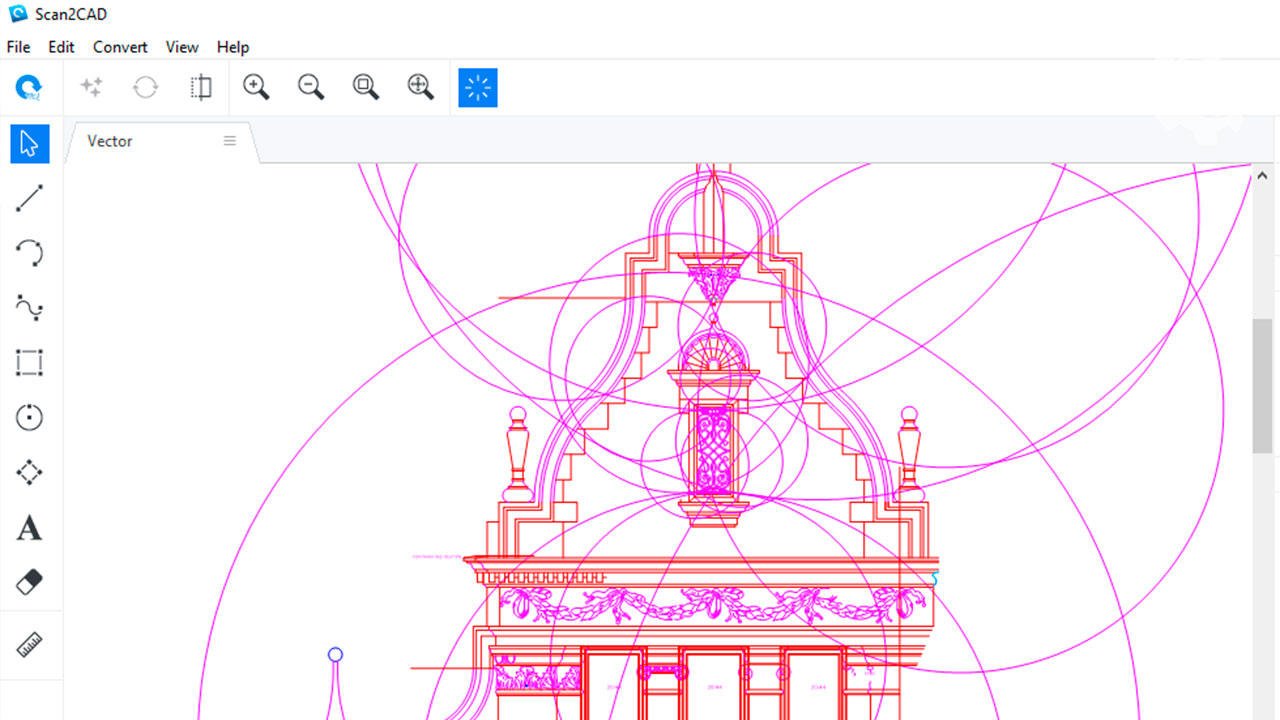Click the Zoom to Window icon
The height and width of the screenshot is (720, 1280).
point(366,88)
